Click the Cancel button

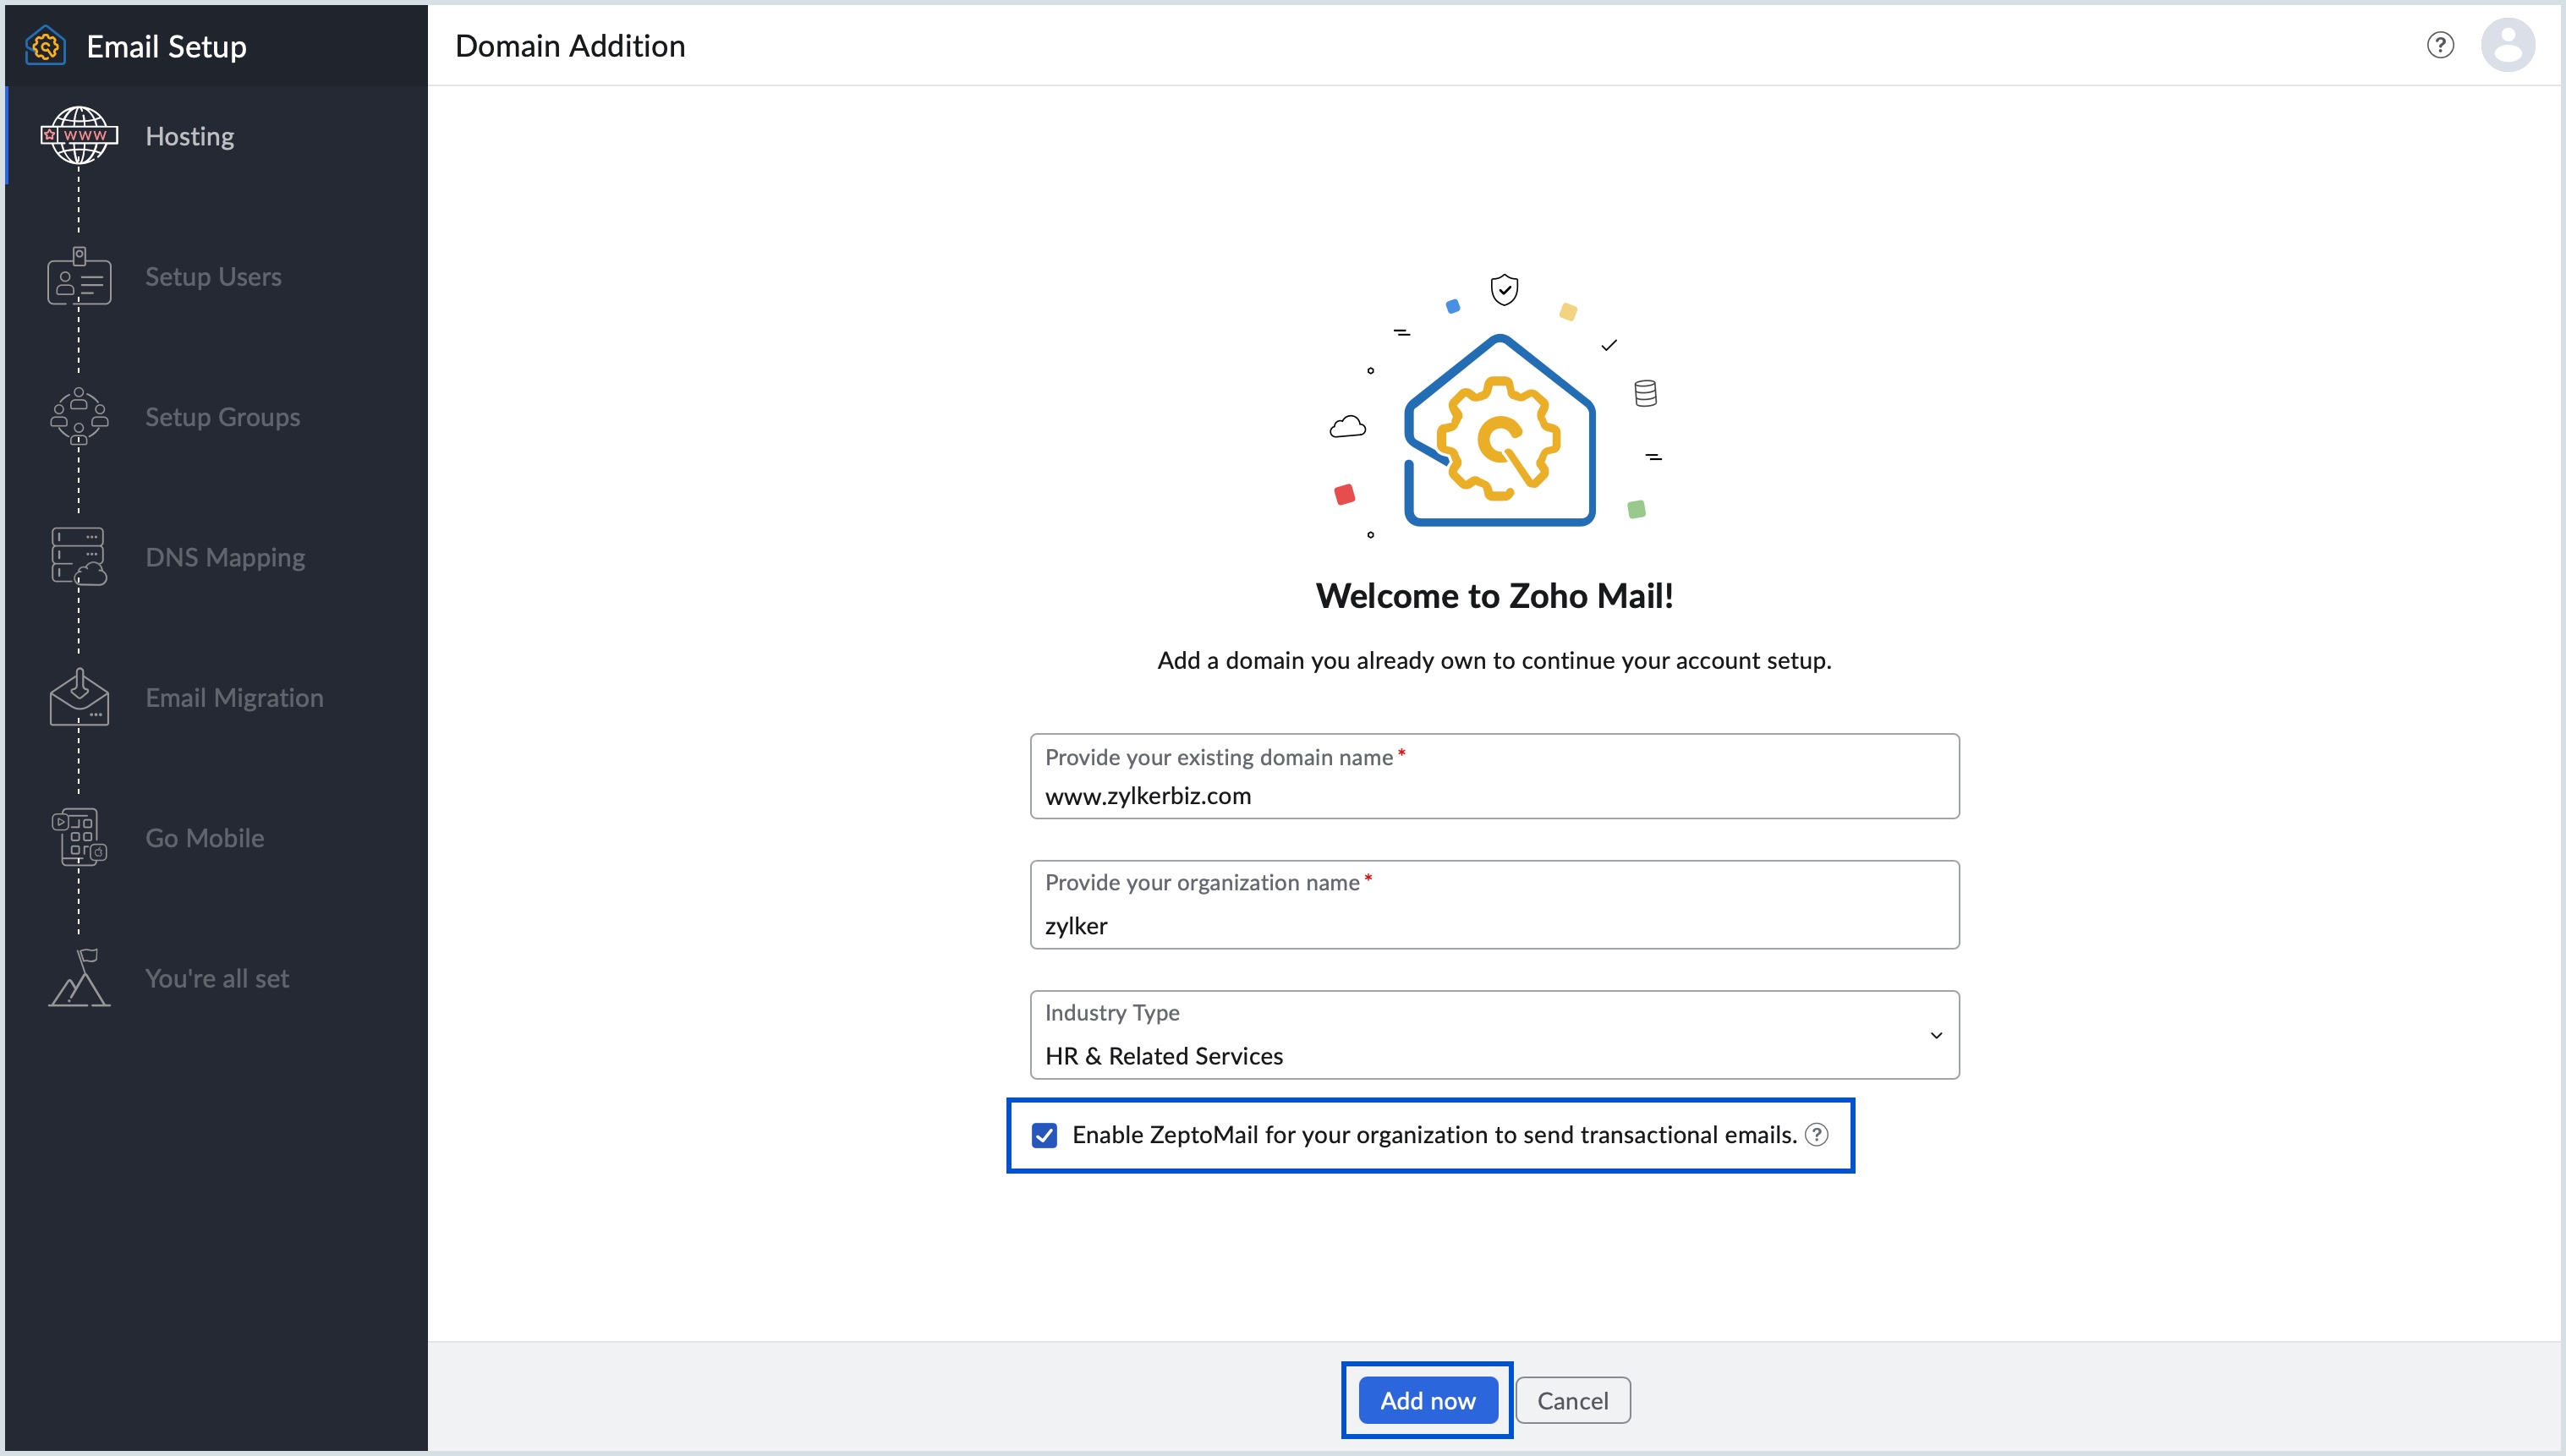1573,1400
